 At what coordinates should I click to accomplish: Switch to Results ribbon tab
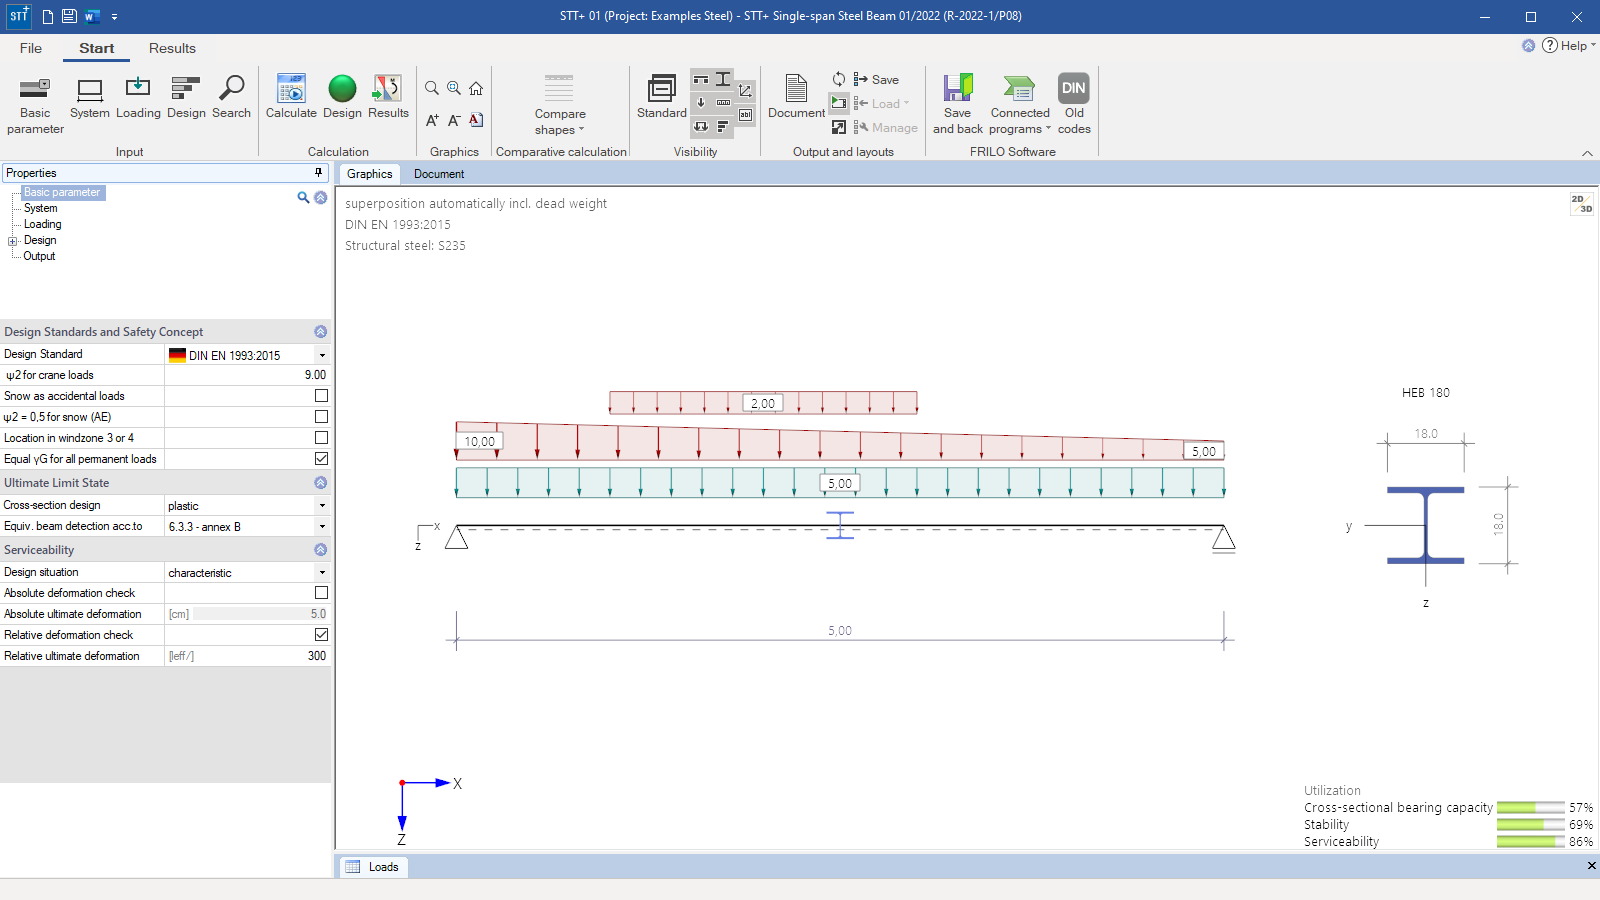[x=172, y=48]
